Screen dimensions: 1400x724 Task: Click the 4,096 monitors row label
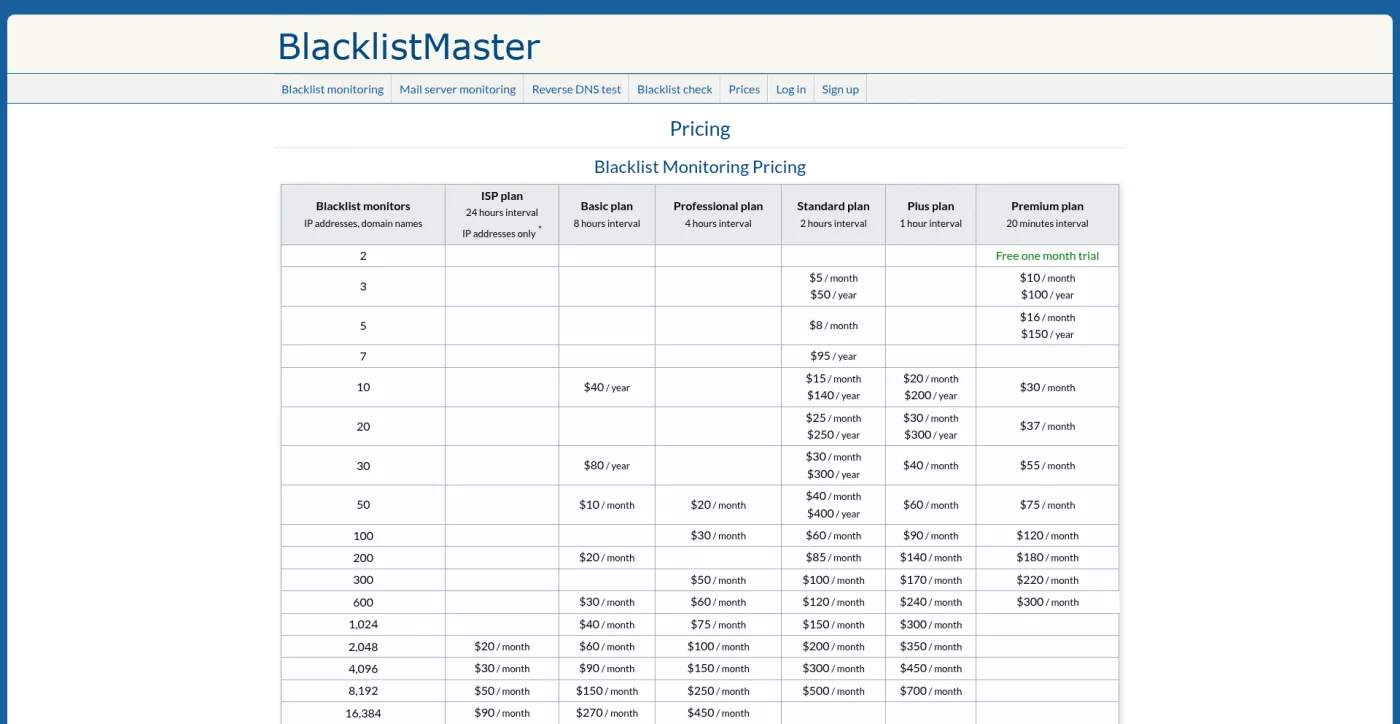[x=363, y=669]
